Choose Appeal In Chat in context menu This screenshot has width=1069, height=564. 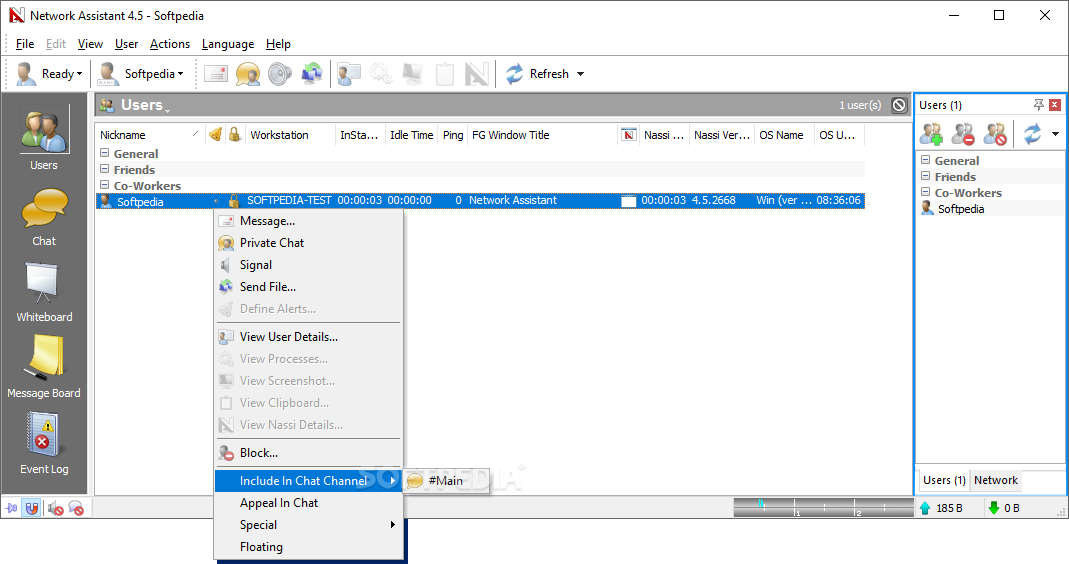[x=309, y=503]
